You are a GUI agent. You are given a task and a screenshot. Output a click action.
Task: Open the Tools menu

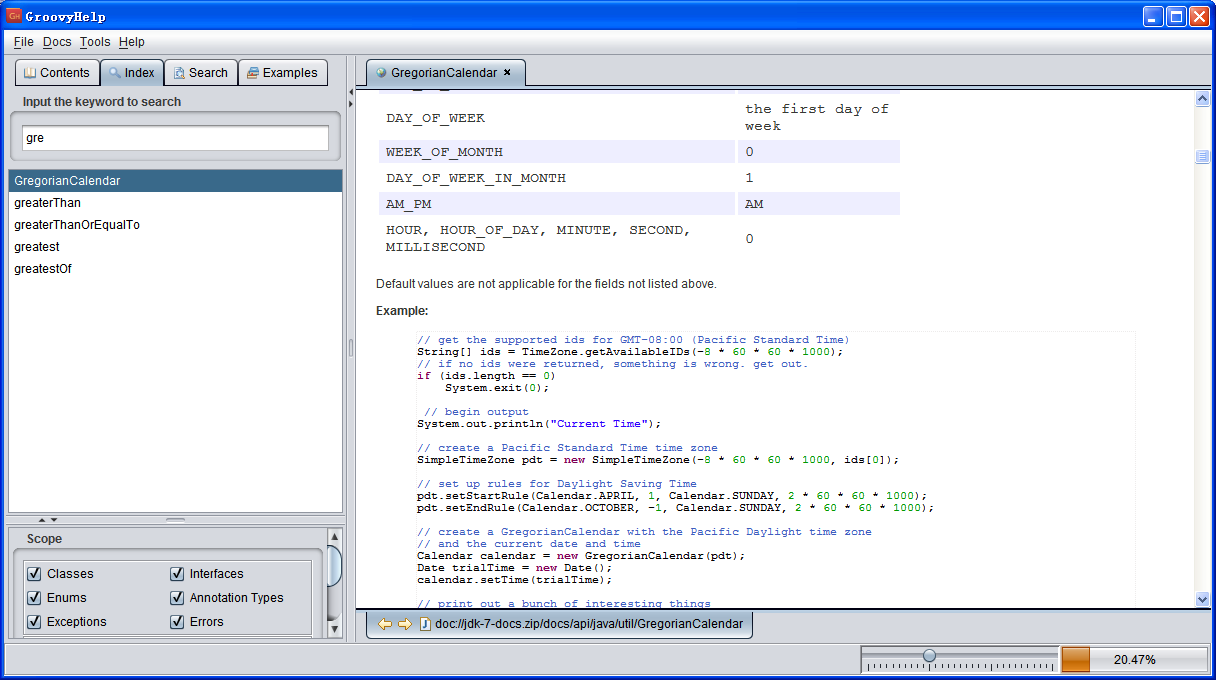(95, 42)
